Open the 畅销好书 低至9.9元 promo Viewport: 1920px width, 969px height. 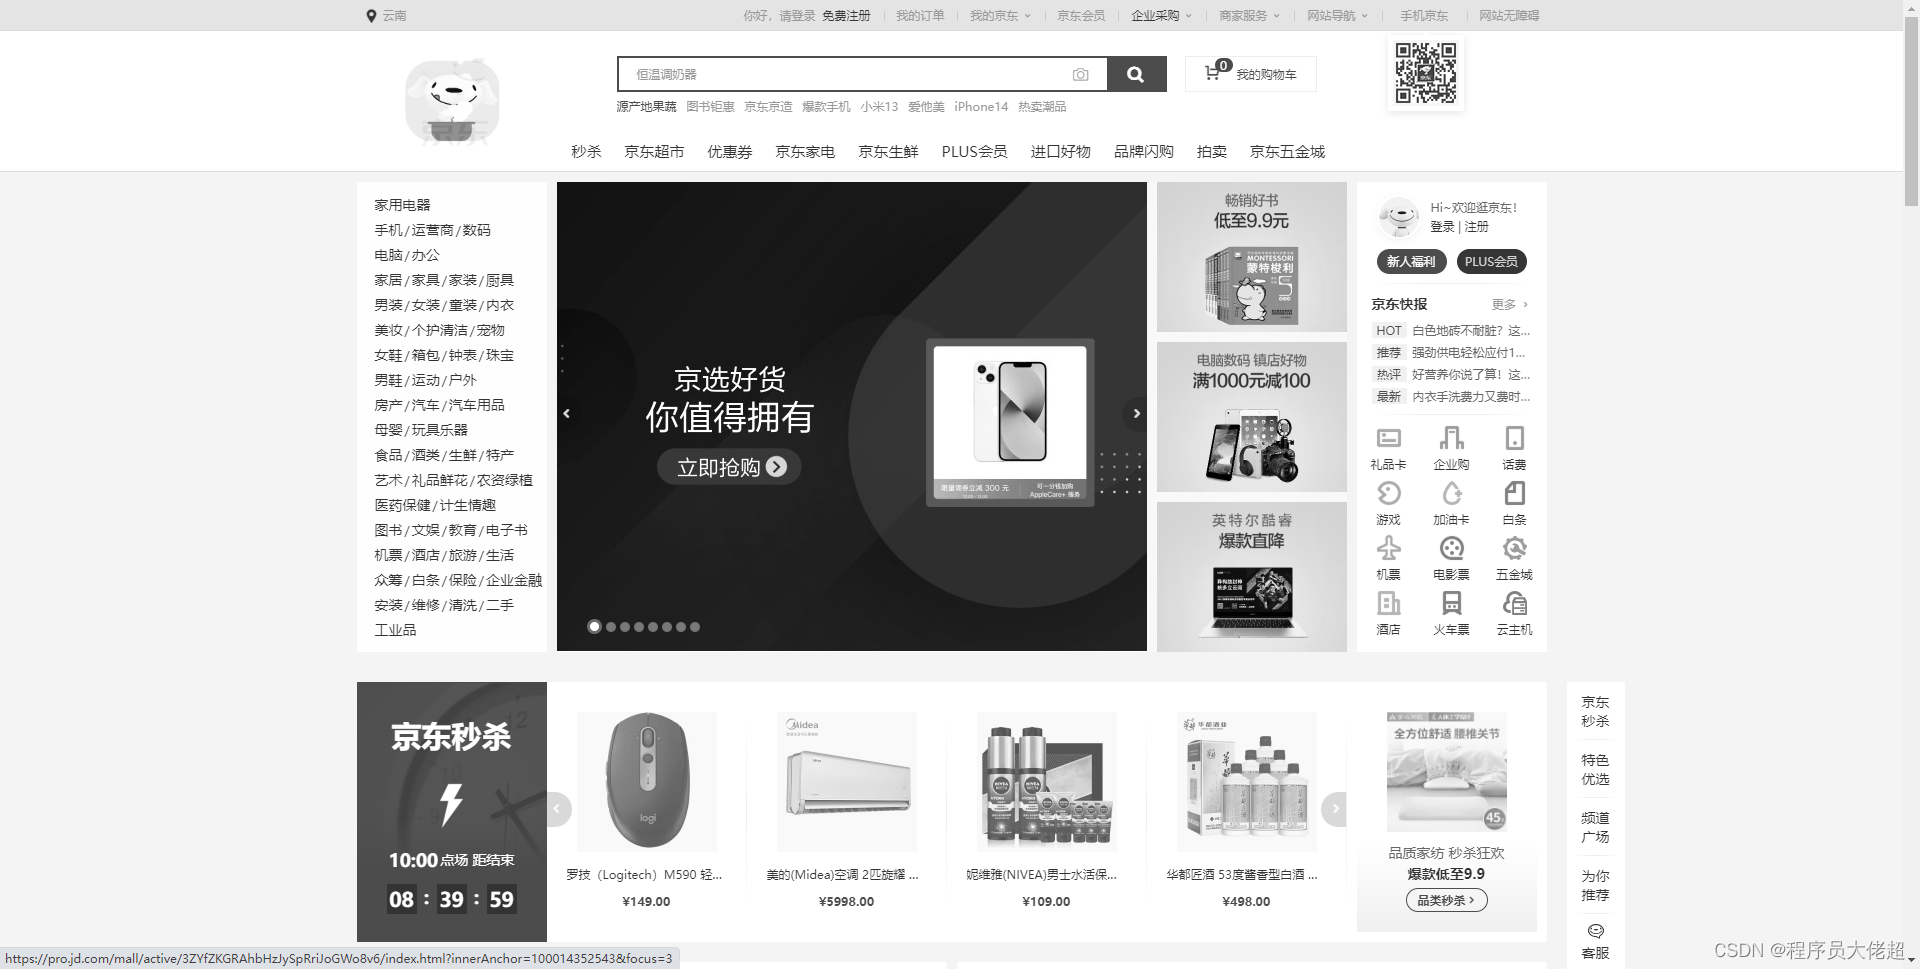coord(1251,257)
